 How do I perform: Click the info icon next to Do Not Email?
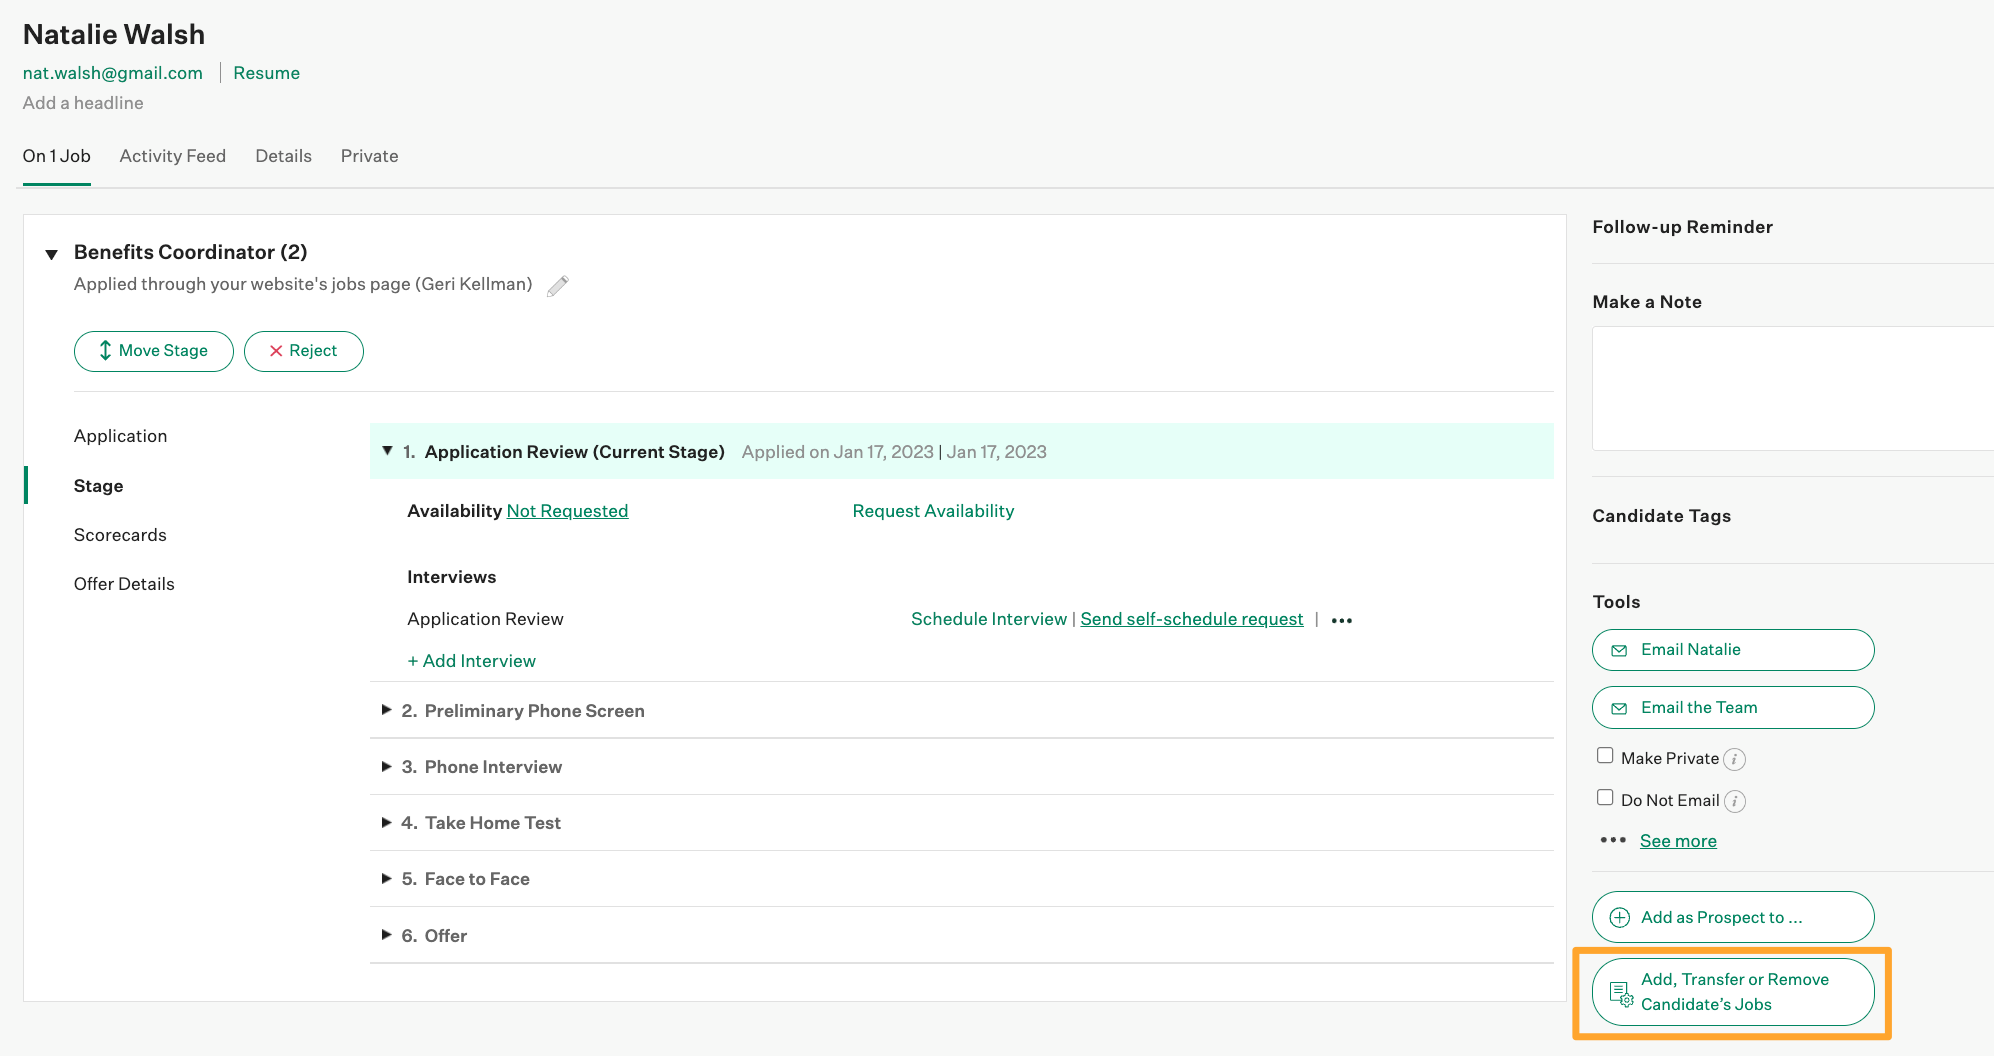tap(1736, 802)
